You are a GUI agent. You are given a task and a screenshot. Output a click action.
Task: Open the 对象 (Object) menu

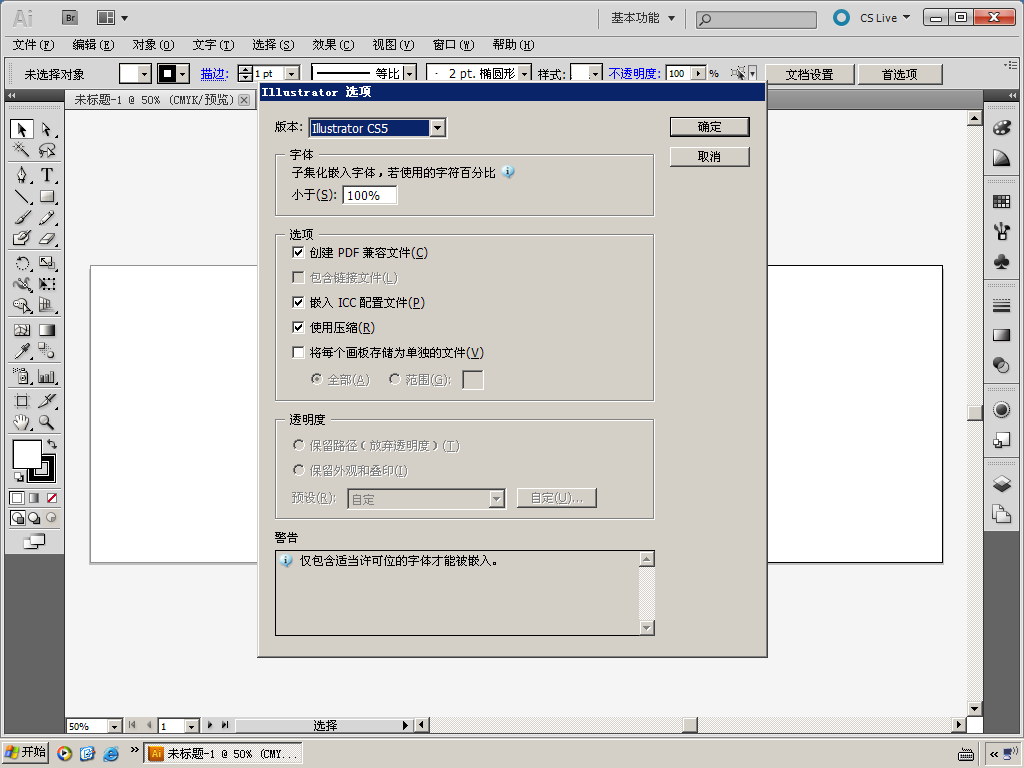coord(153,44)
